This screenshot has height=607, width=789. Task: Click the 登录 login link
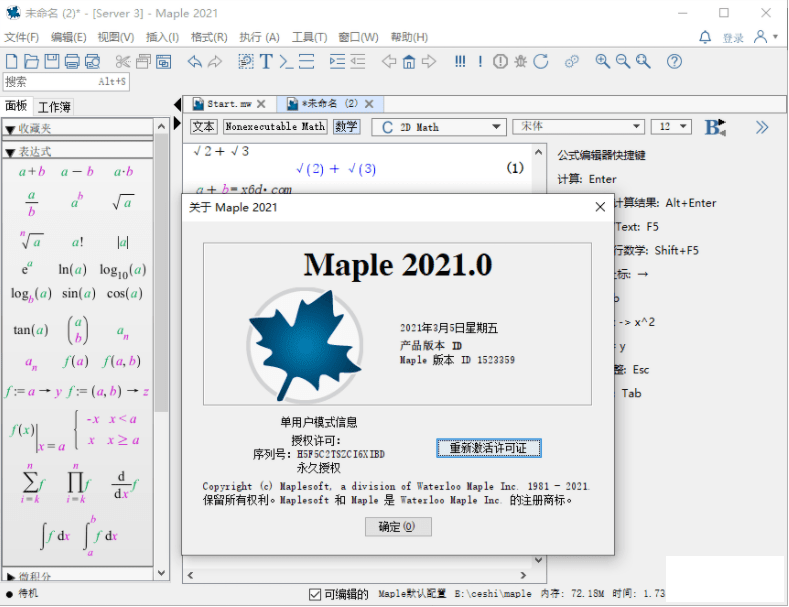click(733, 38)
